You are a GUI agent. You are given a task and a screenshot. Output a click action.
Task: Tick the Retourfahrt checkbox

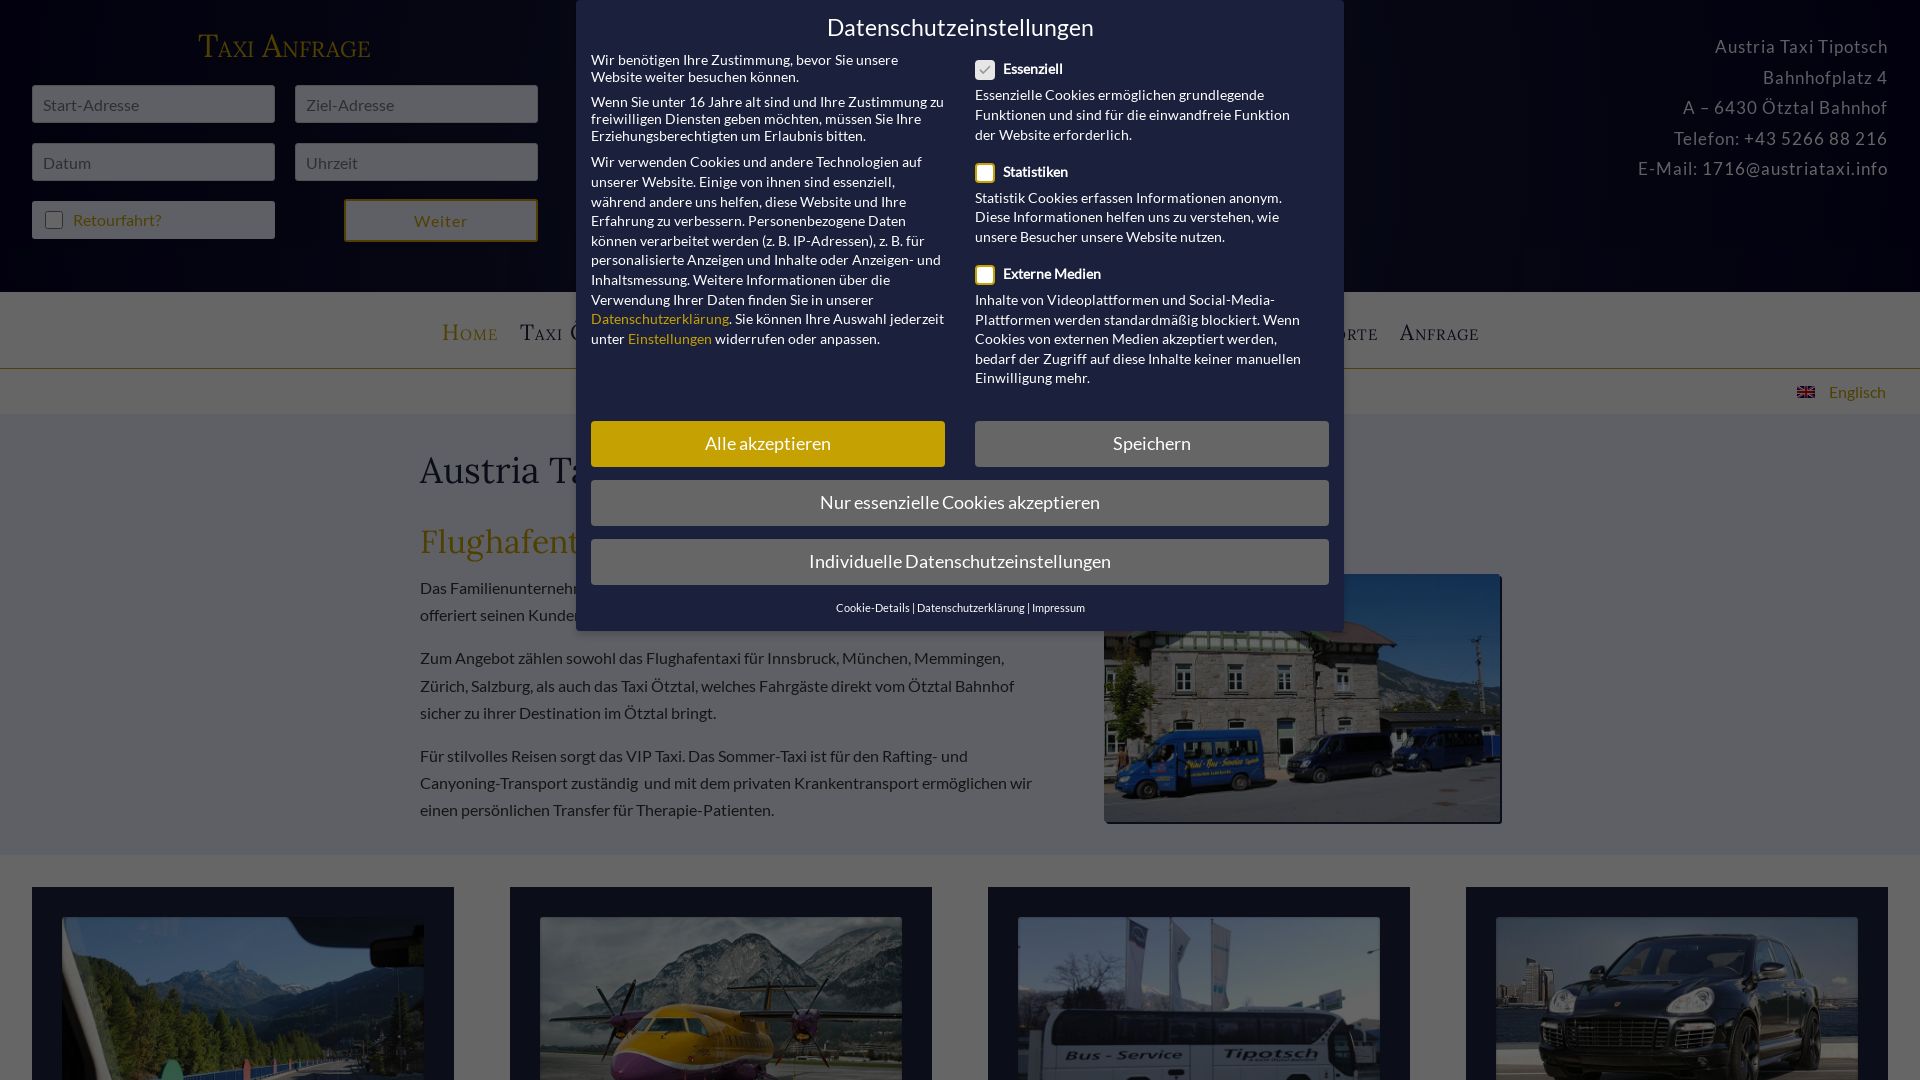point(54,220)
